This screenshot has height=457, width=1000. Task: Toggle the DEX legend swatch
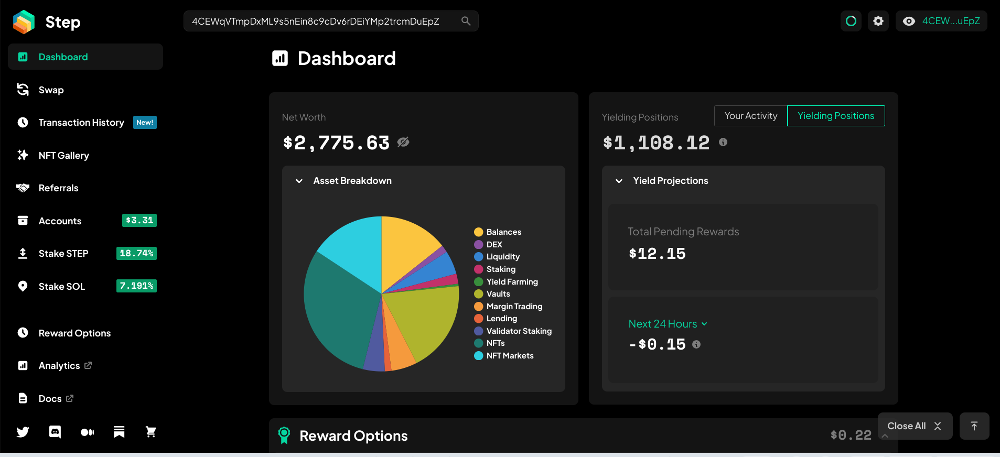coord(478,244)
